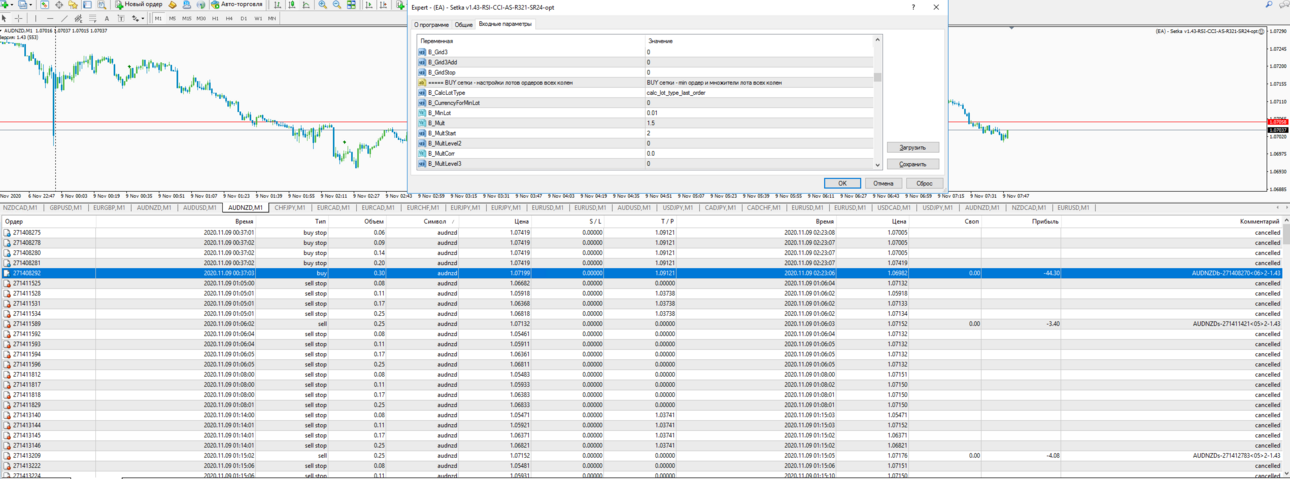Click parameter list scrollbar down arrow
The width and height of the screenshot is (1290, 479).
[x=878, y=165]
